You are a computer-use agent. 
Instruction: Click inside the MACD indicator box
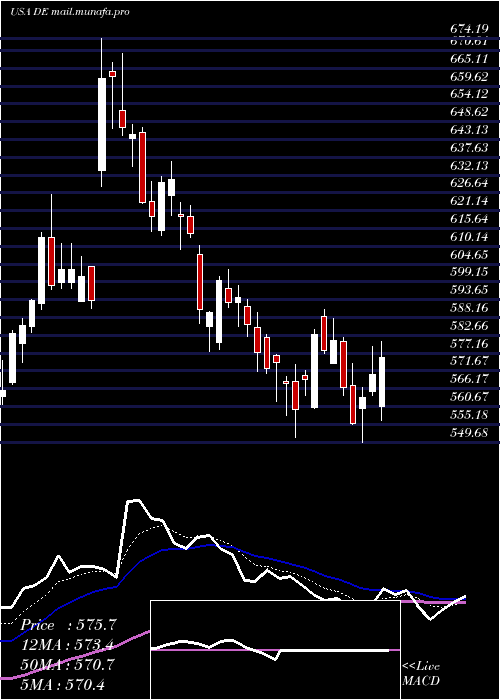(x=275, y=650)
